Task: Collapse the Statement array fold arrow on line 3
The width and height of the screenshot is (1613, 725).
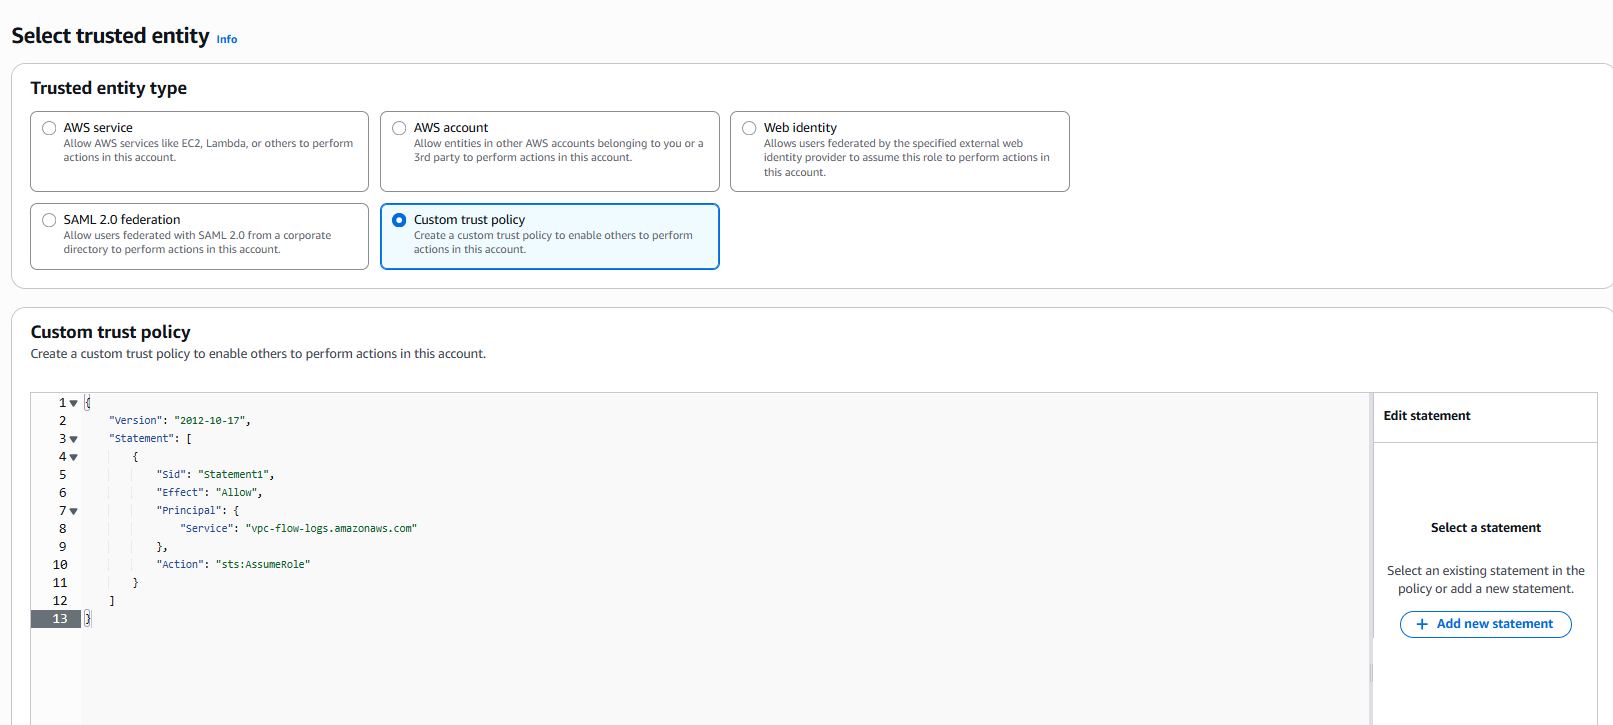Action: (x=74, y=440)
